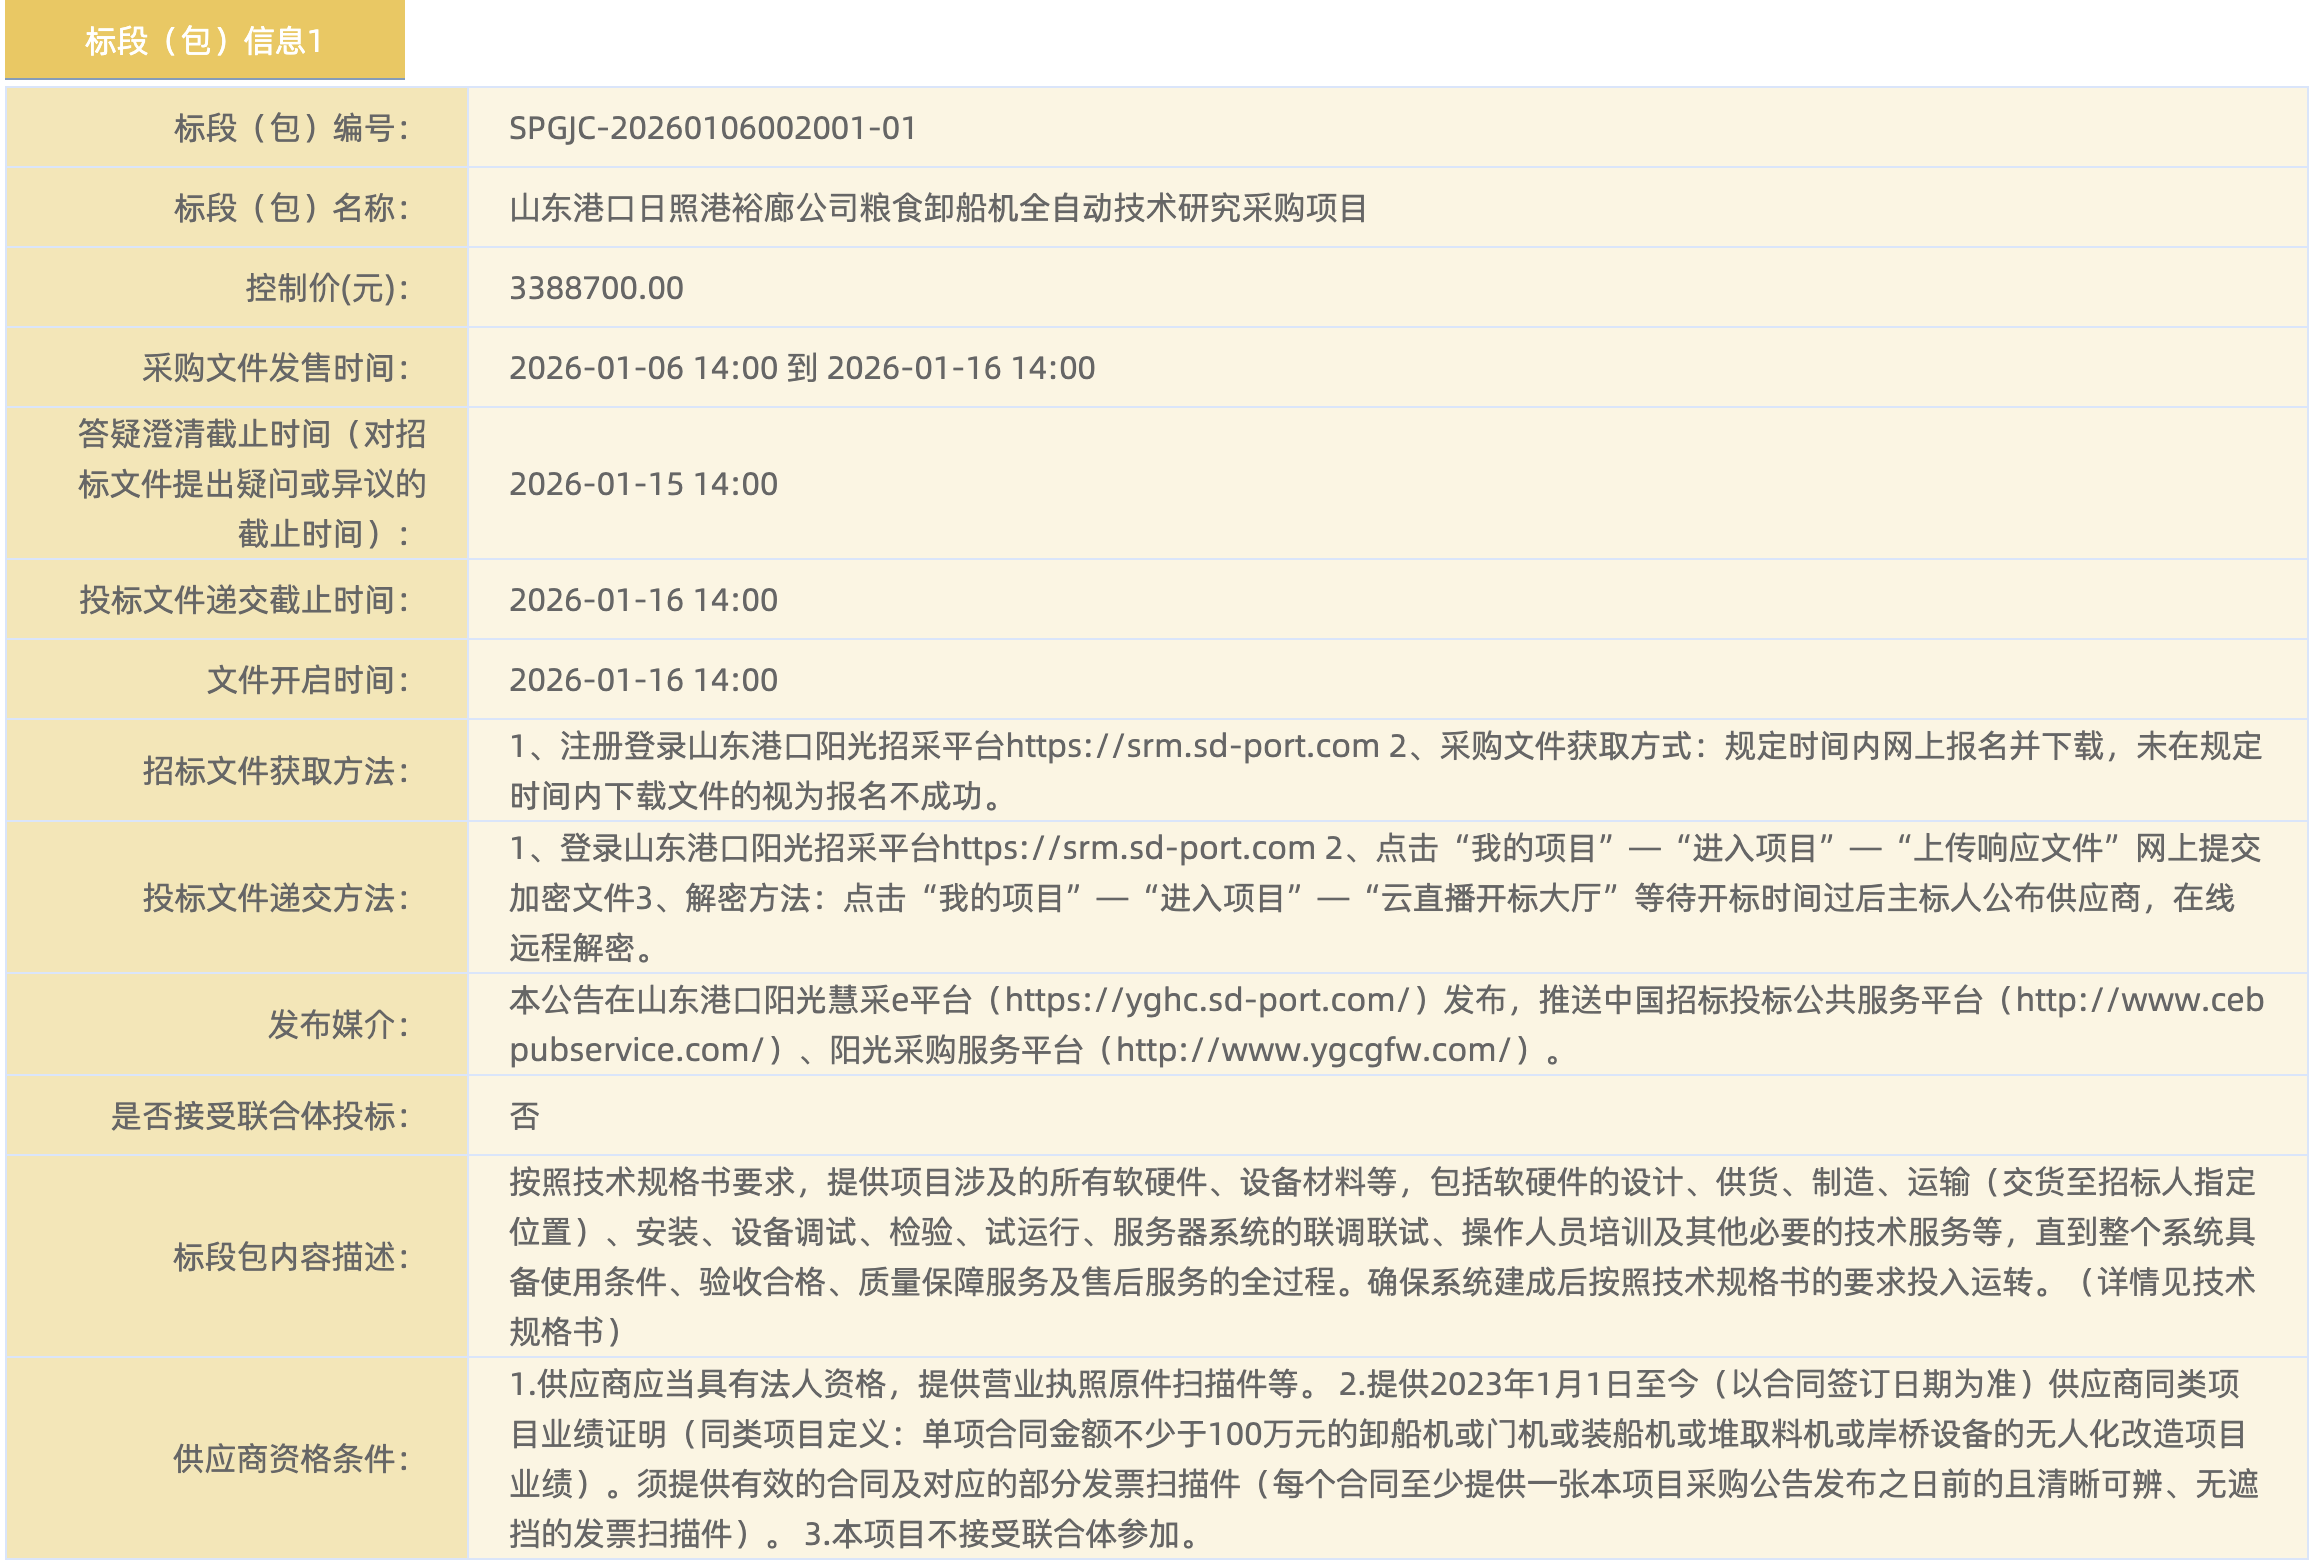
Task: Open the yghc.sd-port.com platform URL
Action: coord(1208,1000)
